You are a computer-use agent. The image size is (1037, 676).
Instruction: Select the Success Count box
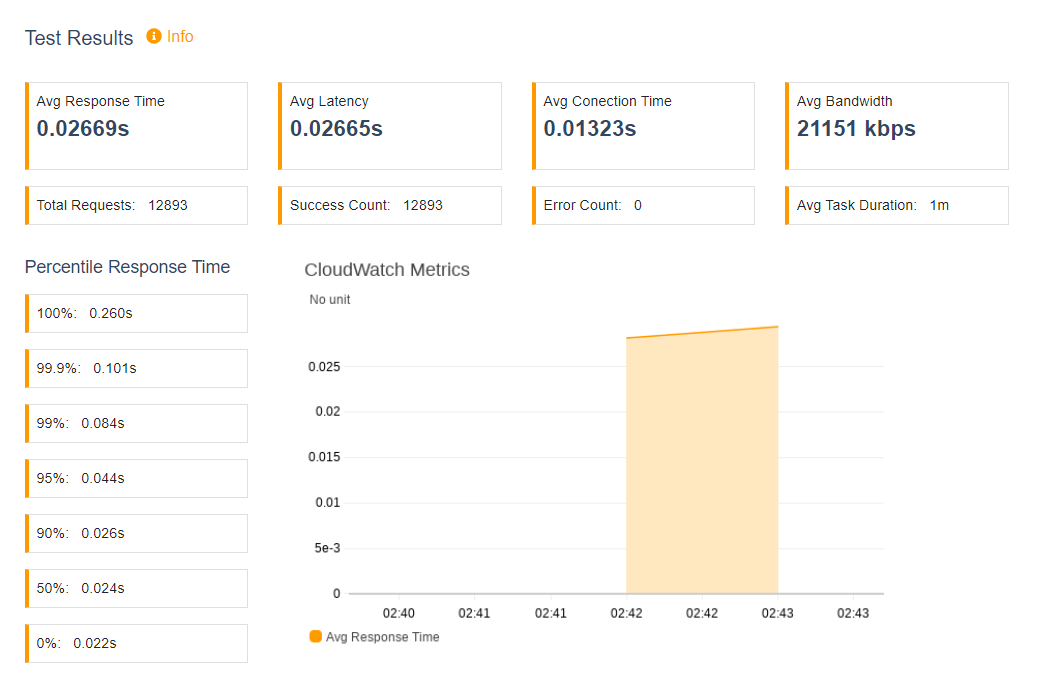pos(390,205)
